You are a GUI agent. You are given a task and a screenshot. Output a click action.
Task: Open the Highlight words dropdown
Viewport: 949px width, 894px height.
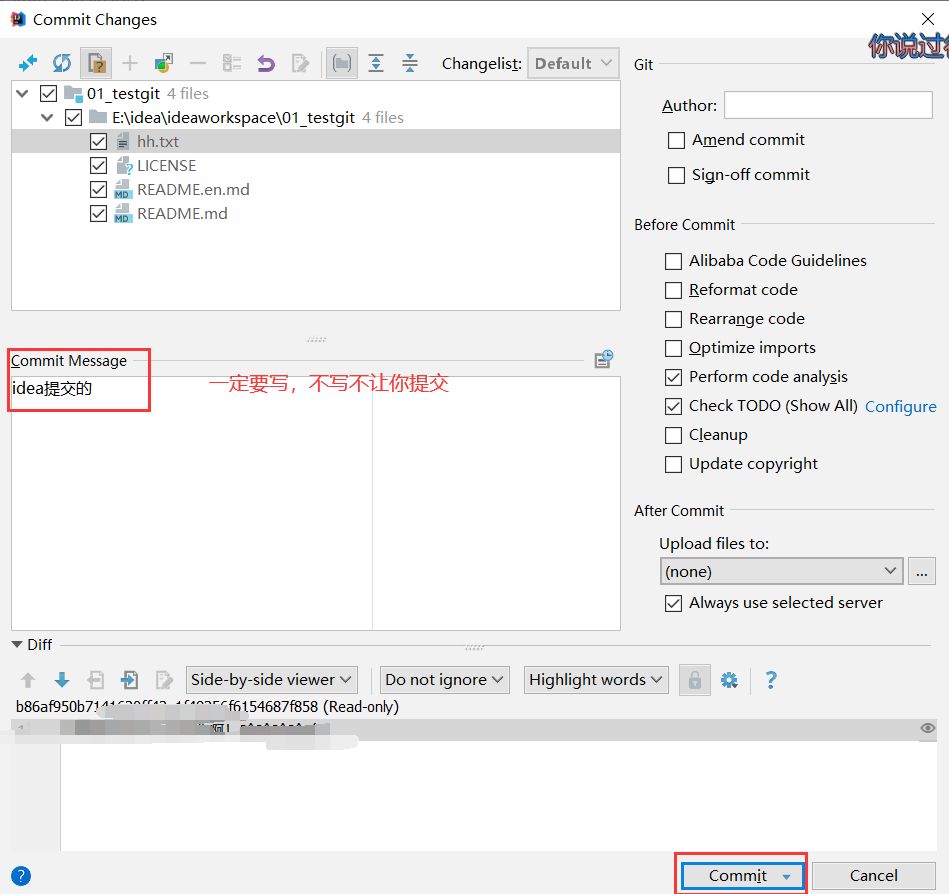[596, 680]
